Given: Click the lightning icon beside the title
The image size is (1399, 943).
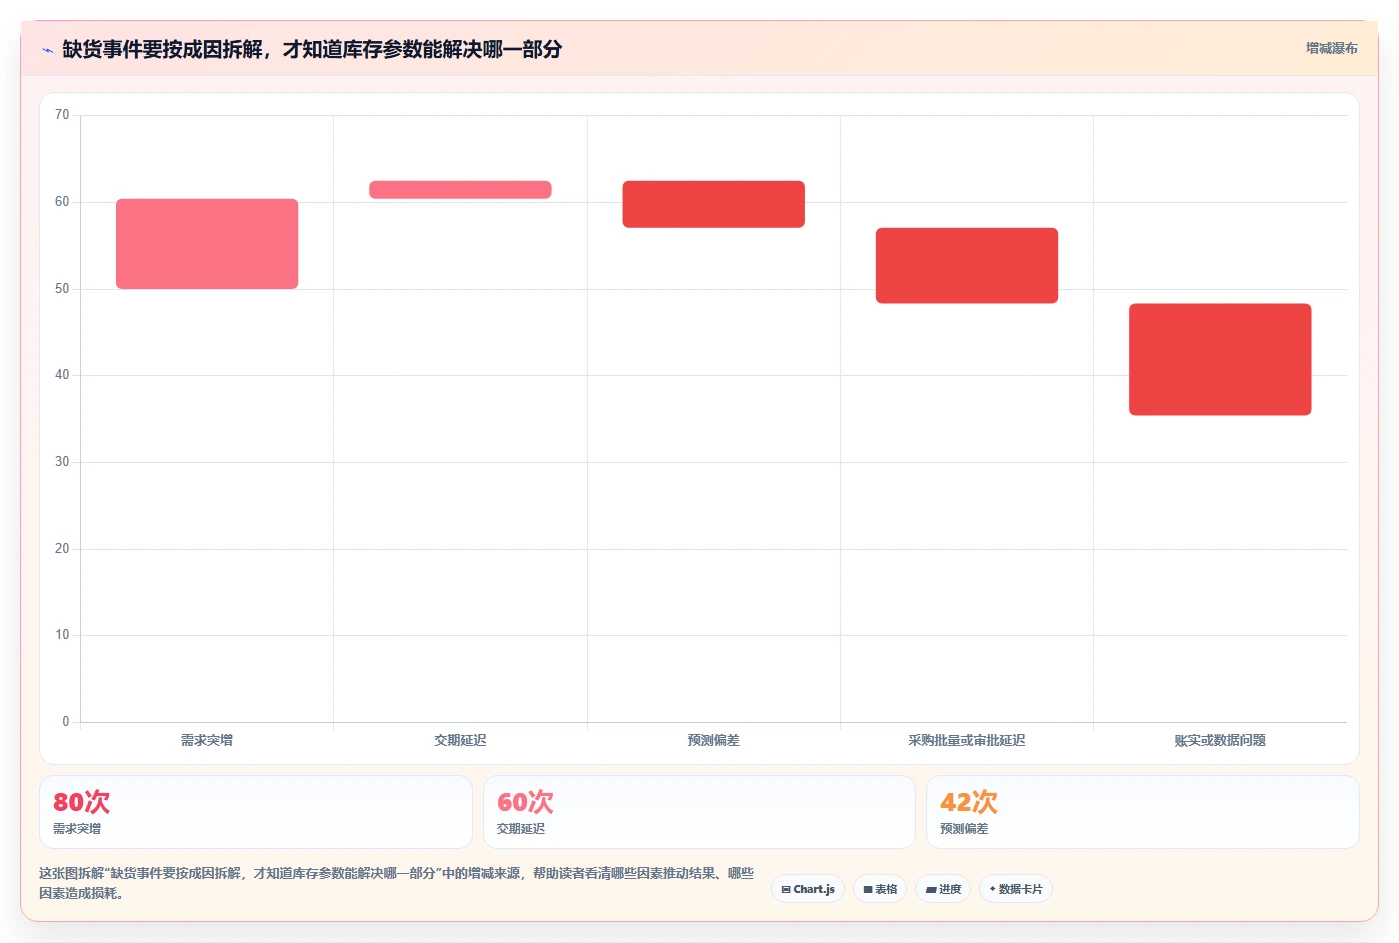Looking at the screenshot, I should coord(47,50).
